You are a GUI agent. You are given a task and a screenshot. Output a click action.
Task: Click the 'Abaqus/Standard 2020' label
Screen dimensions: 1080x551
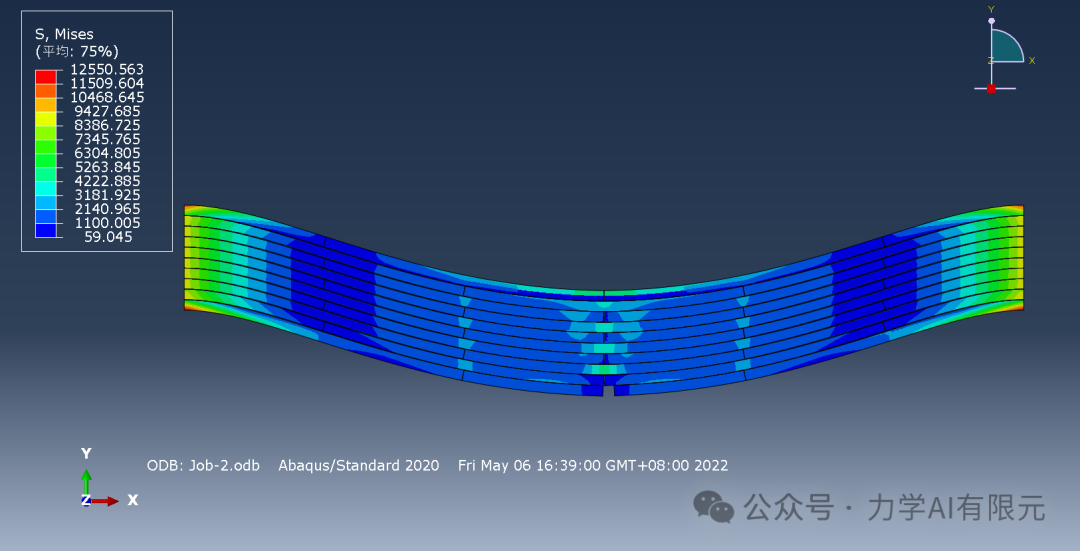tap(358, 466)
